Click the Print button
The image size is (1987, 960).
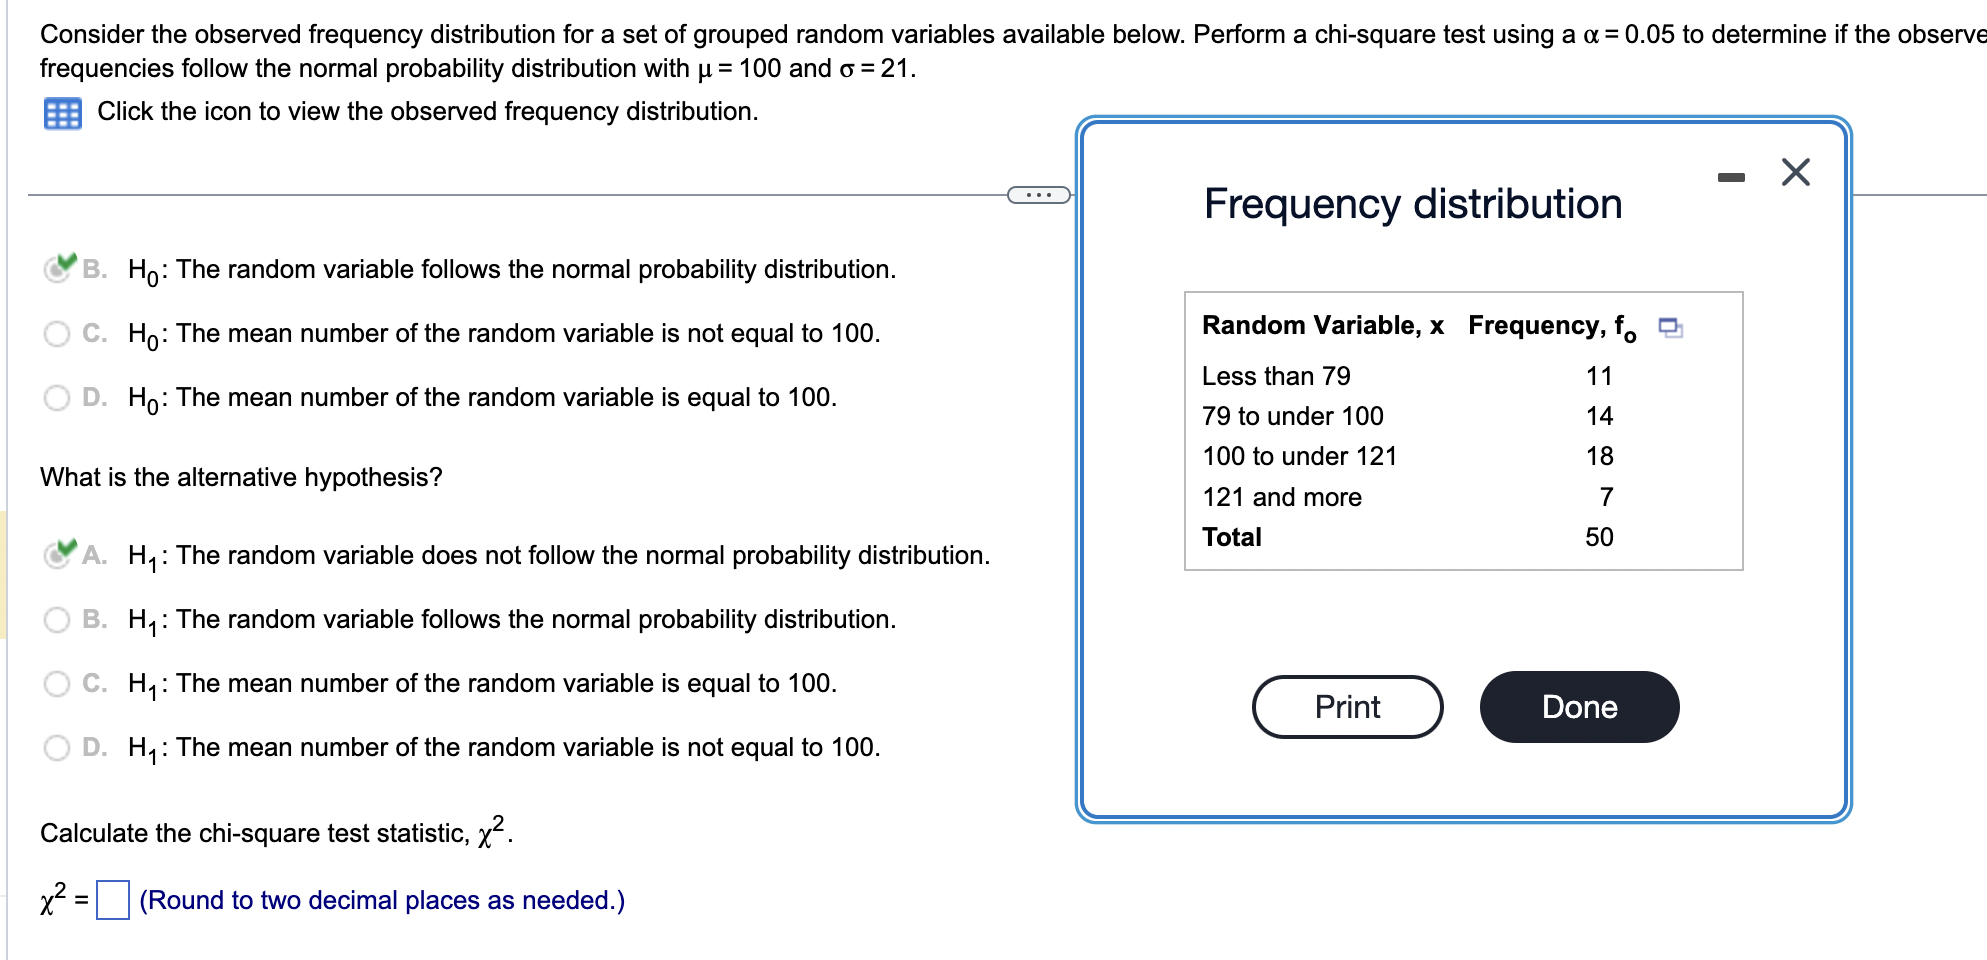[1347, 706]
